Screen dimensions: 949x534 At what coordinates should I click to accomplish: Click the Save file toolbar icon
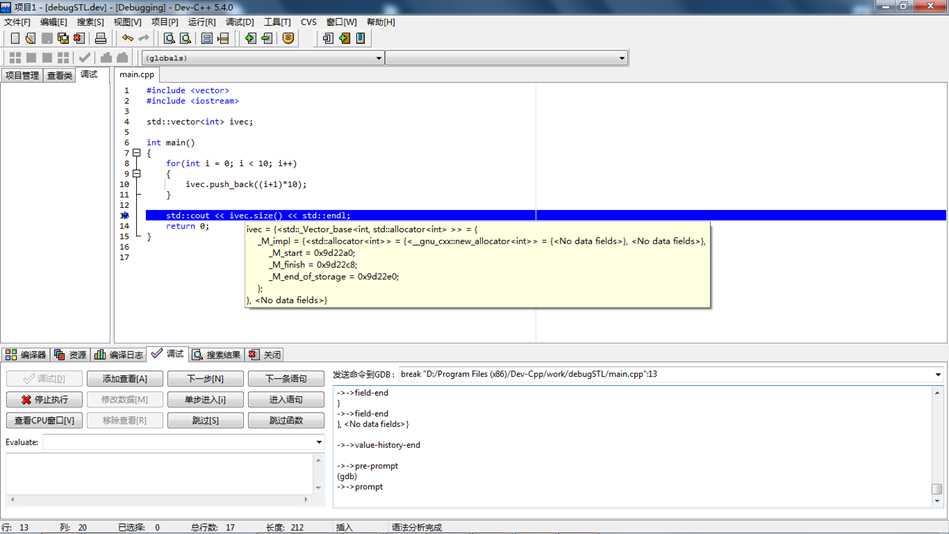[47, 38]
